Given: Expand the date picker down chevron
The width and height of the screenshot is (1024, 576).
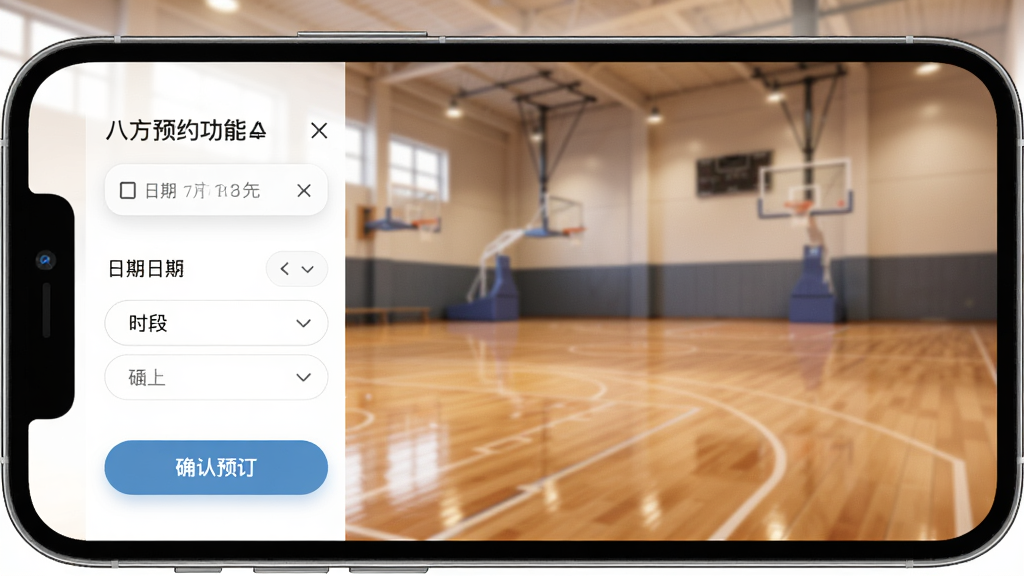Looking at the screenshot, I should [308, 269].
